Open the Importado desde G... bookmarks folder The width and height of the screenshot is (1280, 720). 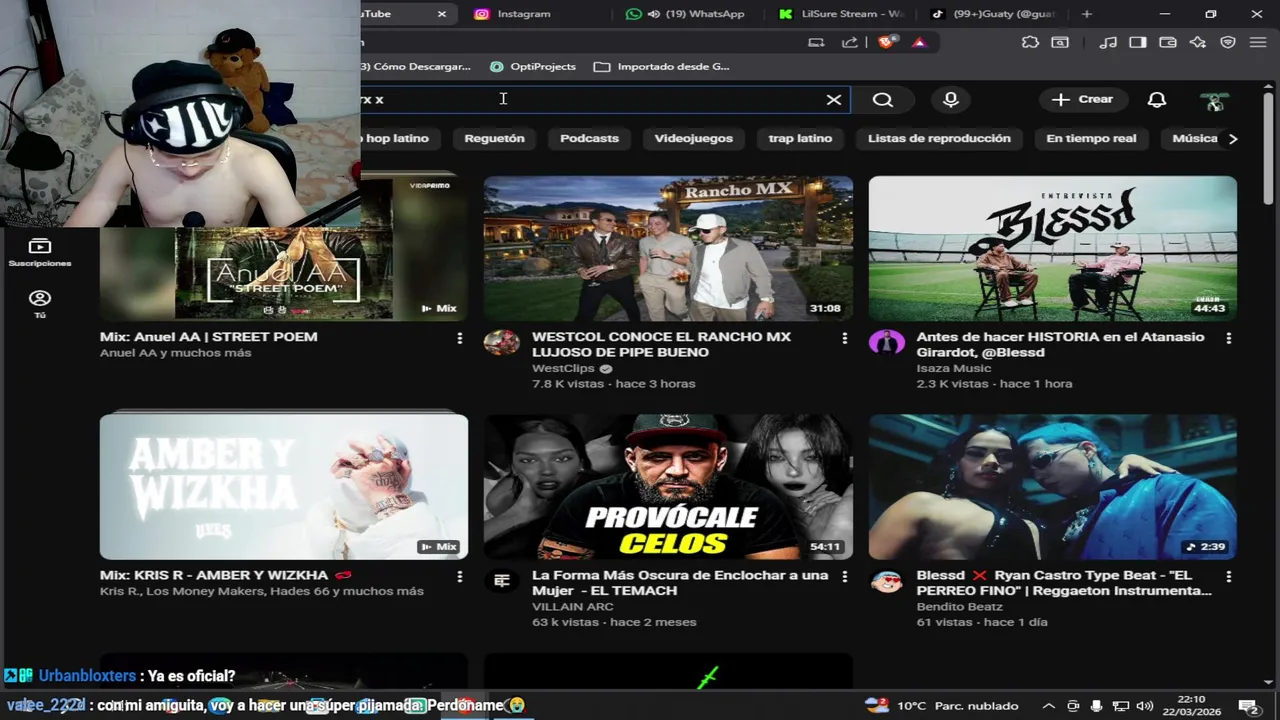point(662,66)
